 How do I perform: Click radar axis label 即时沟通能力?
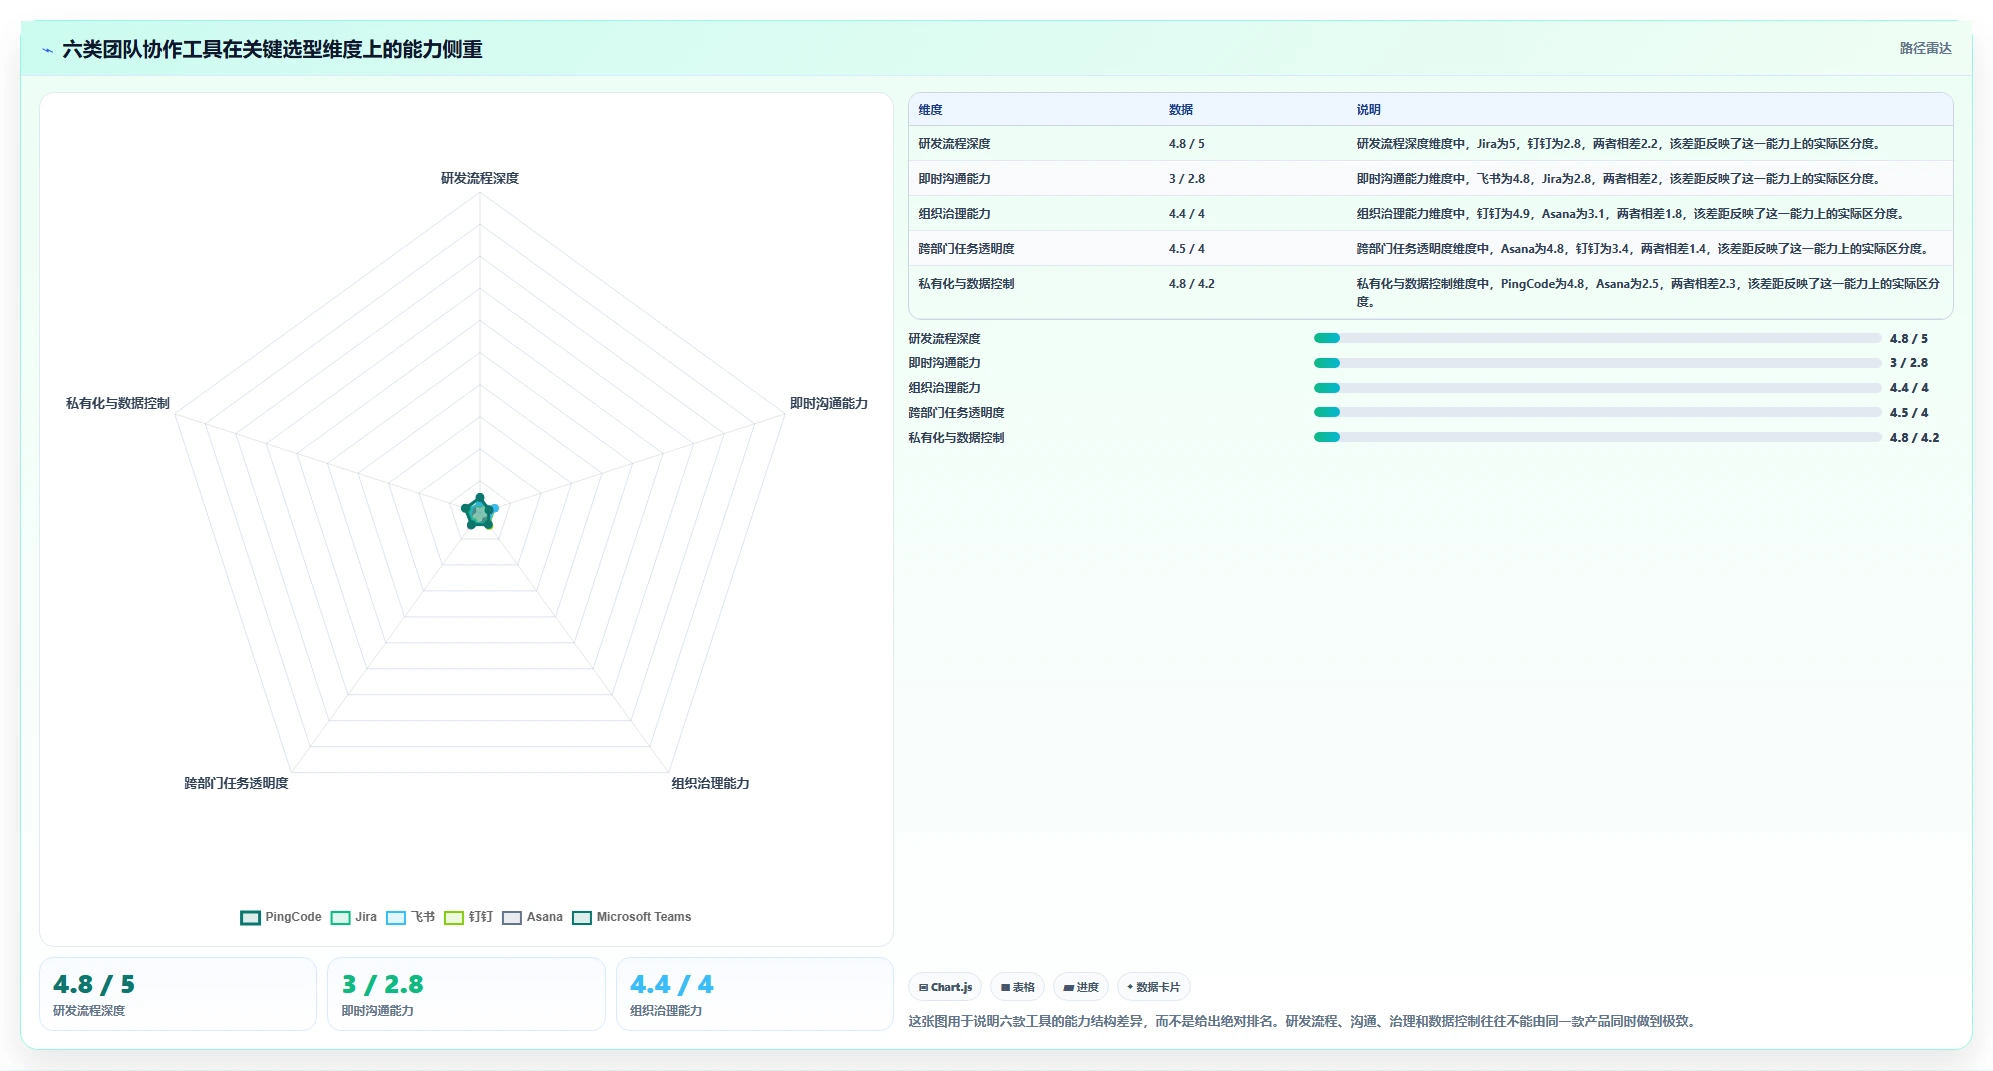coord(829,403)
